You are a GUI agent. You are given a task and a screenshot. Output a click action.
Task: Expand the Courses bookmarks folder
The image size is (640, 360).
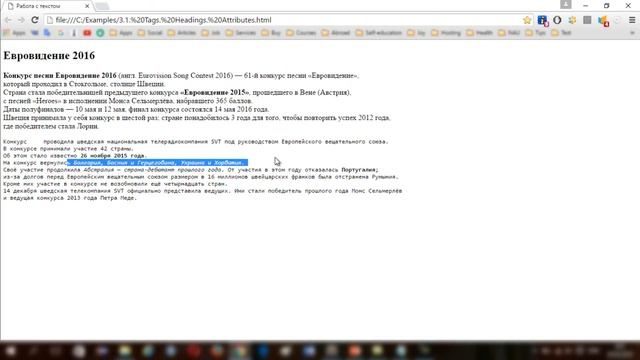pyautogui.click(x=301, y=33)
